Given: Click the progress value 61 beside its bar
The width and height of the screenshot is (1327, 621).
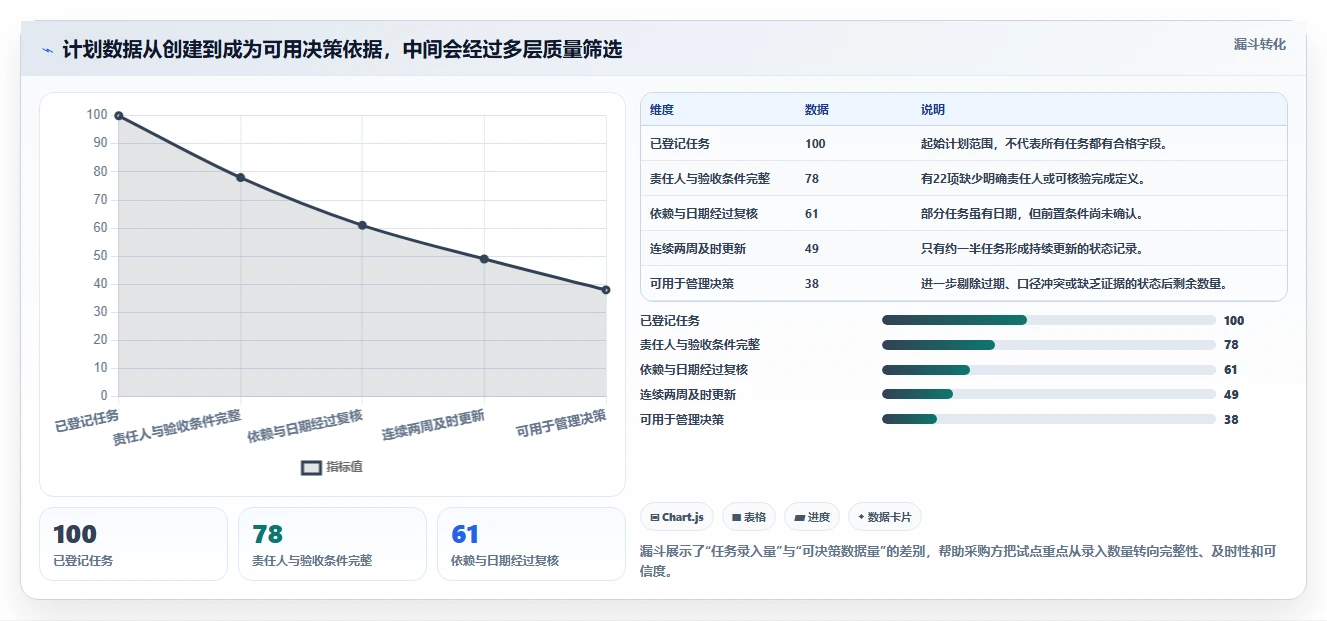Looking at the screenshot, I should (1231, 370).
